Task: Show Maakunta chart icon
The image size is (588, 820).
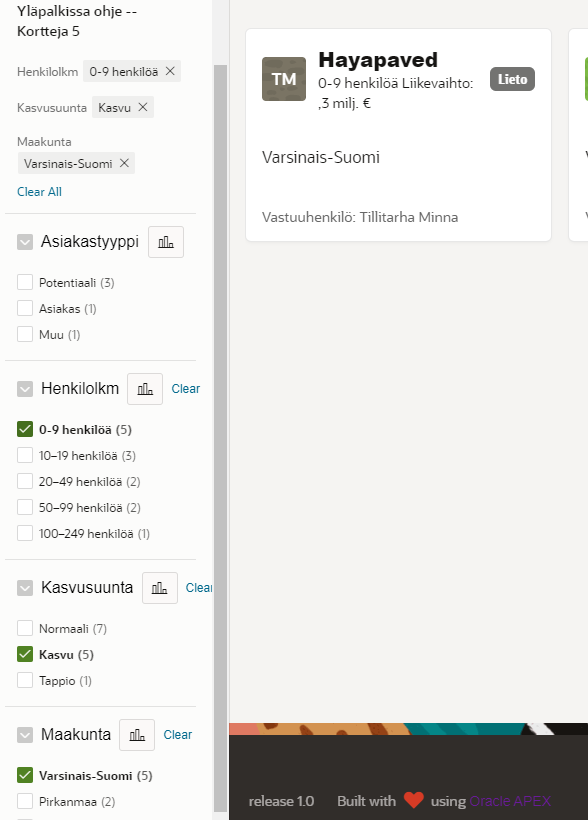Action: click(x=137, y=735)
